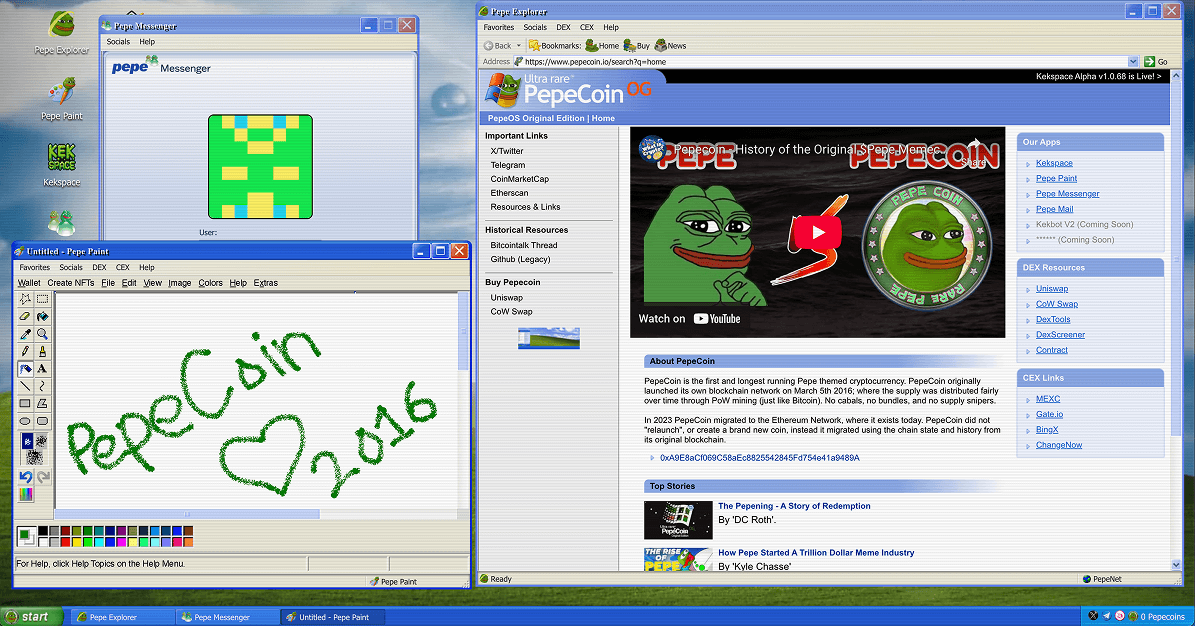Select the Ellipse shape tool
The image size is (1195, 626).
pos(25,421)
